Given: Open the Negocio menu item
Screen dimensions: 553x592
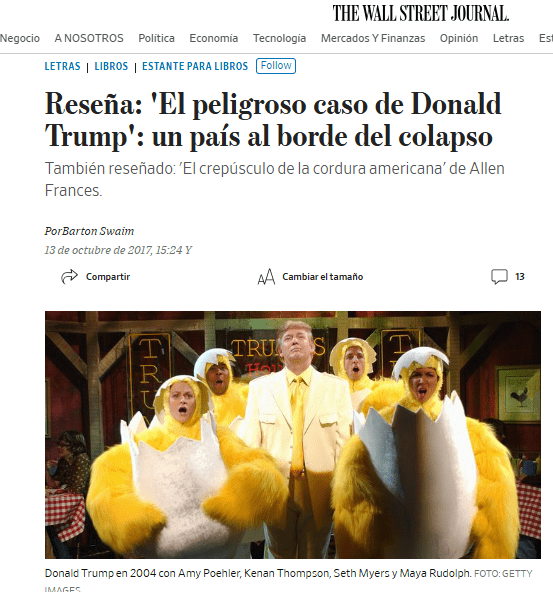Looking at the screenshot, I should tap(20, 38).
